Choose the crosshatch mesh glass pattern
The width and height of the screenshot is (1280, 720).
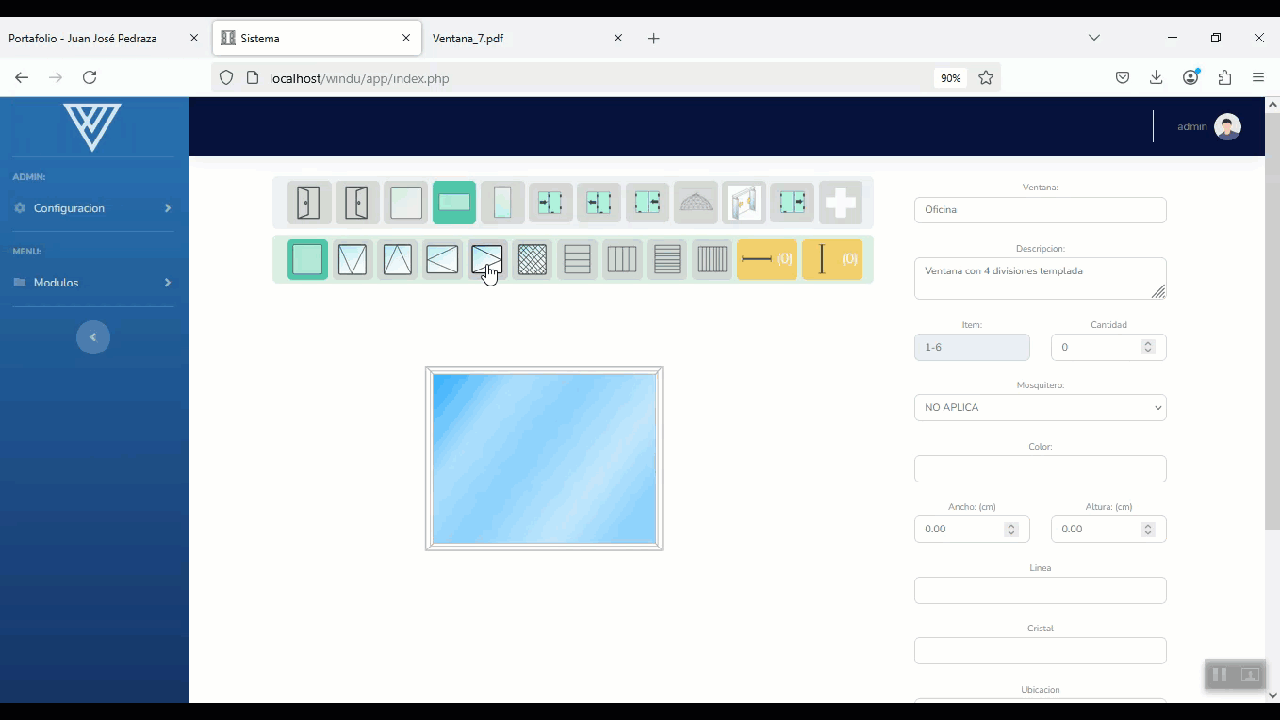pos(532,260)
